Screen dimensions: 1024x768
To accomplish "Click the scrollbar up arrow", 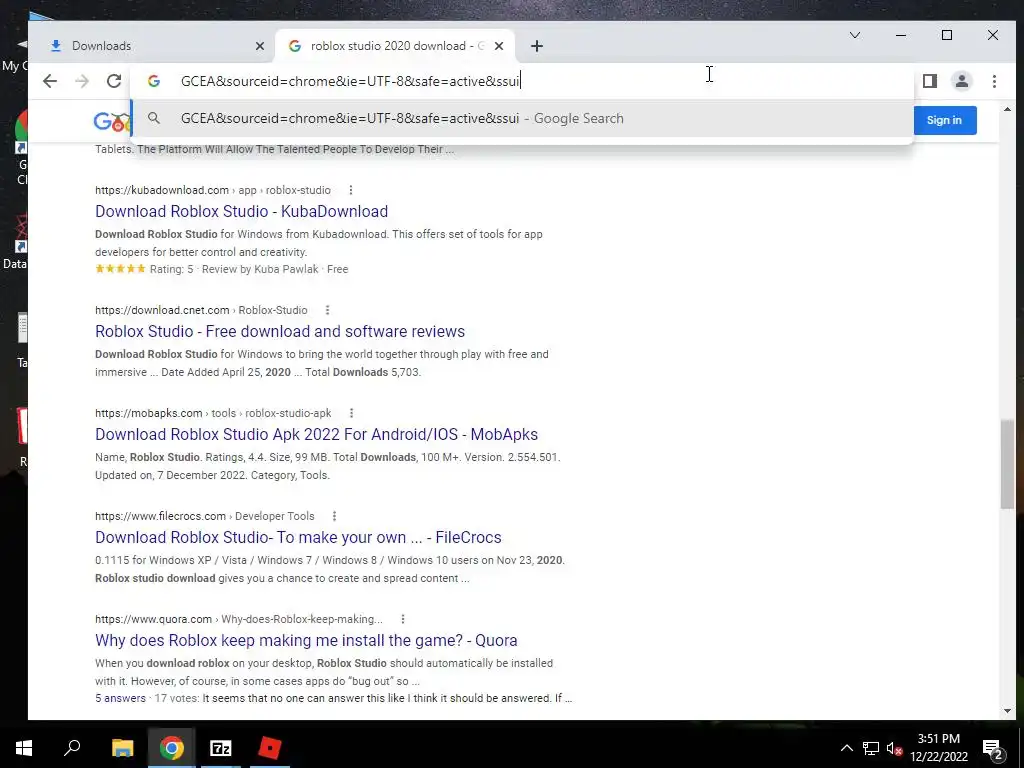I will [x=1007, y=109].
